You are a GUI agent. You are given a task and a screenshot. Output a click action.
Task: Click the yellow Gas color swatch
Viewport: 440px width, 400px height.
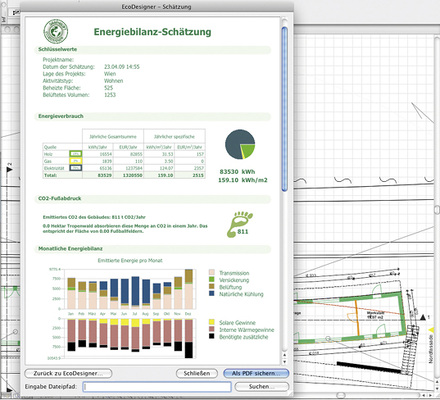[x=76, y=161]
